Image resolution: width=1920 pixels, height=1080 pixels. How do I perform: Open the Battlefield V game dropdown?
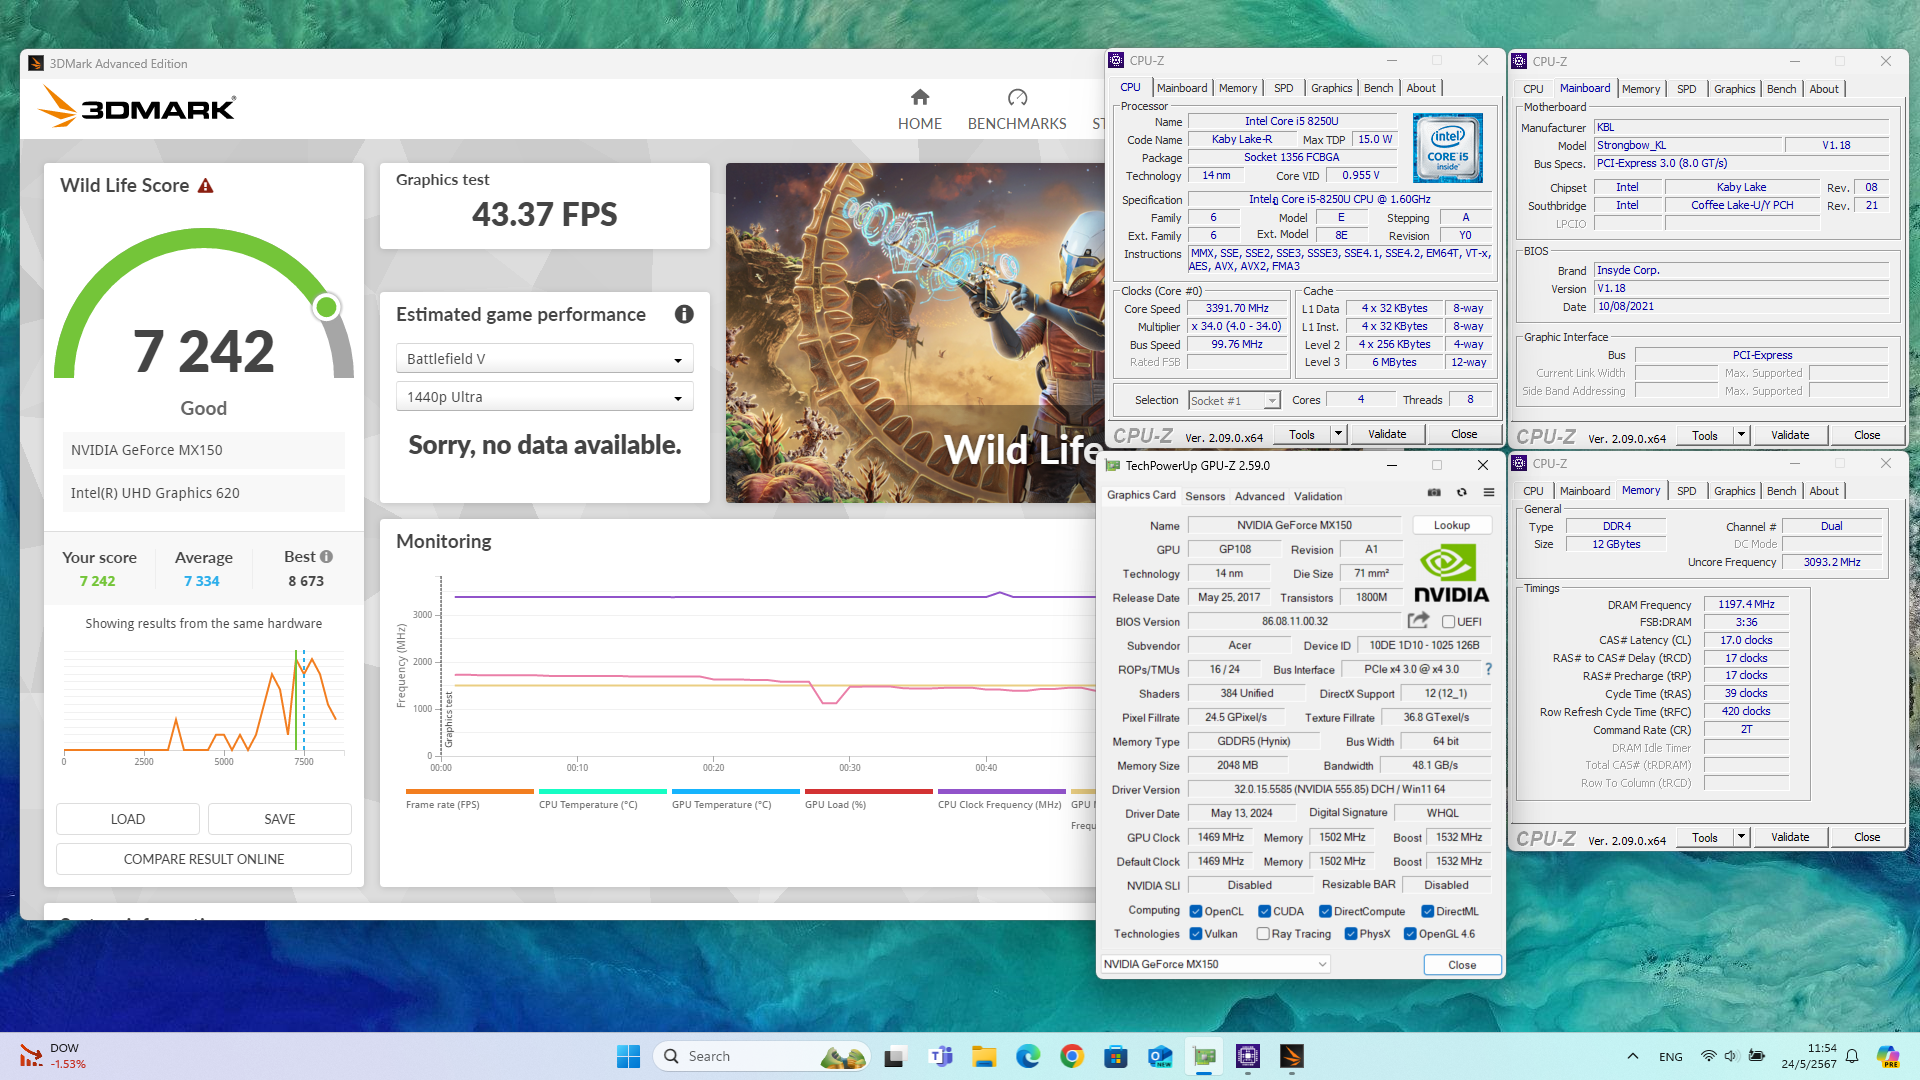[545, 359]
